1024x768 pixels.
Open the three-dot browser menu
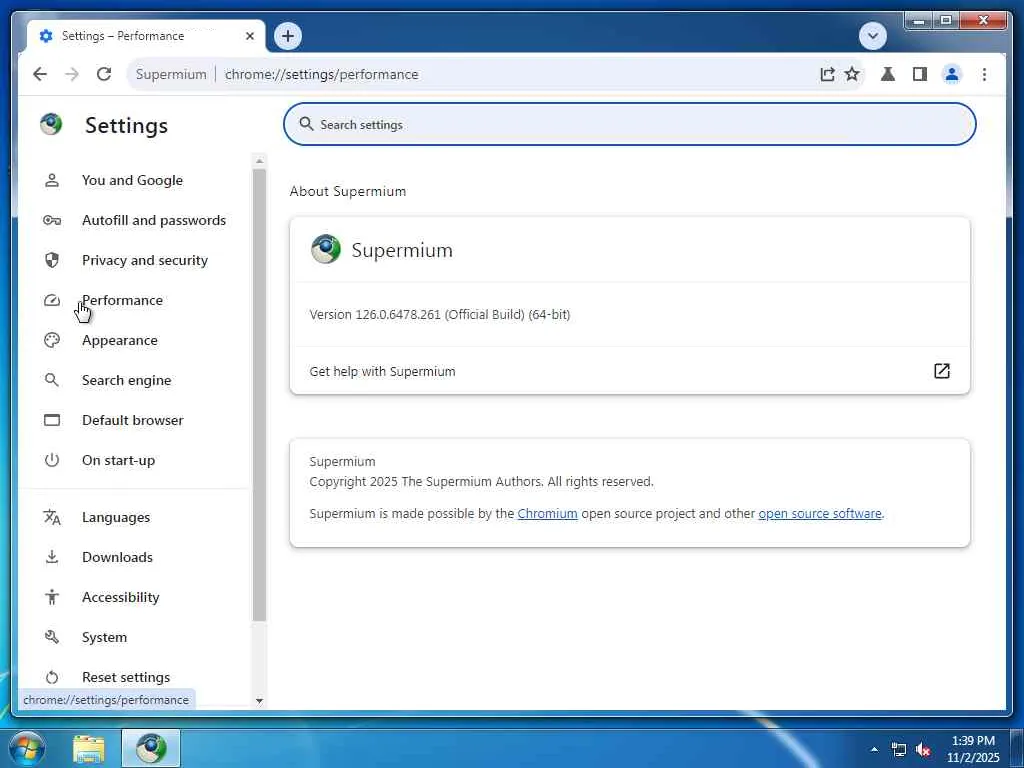[x=984, y=74]
